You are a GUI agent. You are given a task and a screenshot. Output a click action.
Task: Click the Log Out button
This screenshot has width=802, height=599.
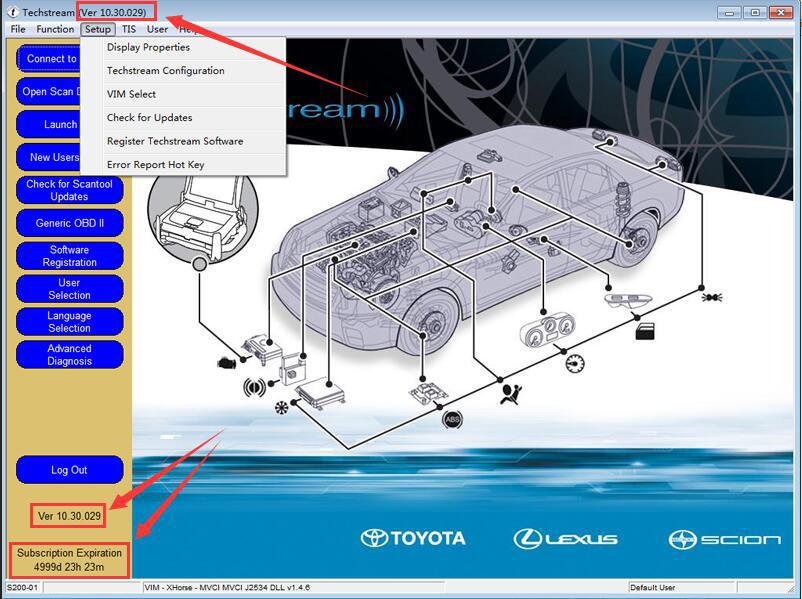(70, 470)
